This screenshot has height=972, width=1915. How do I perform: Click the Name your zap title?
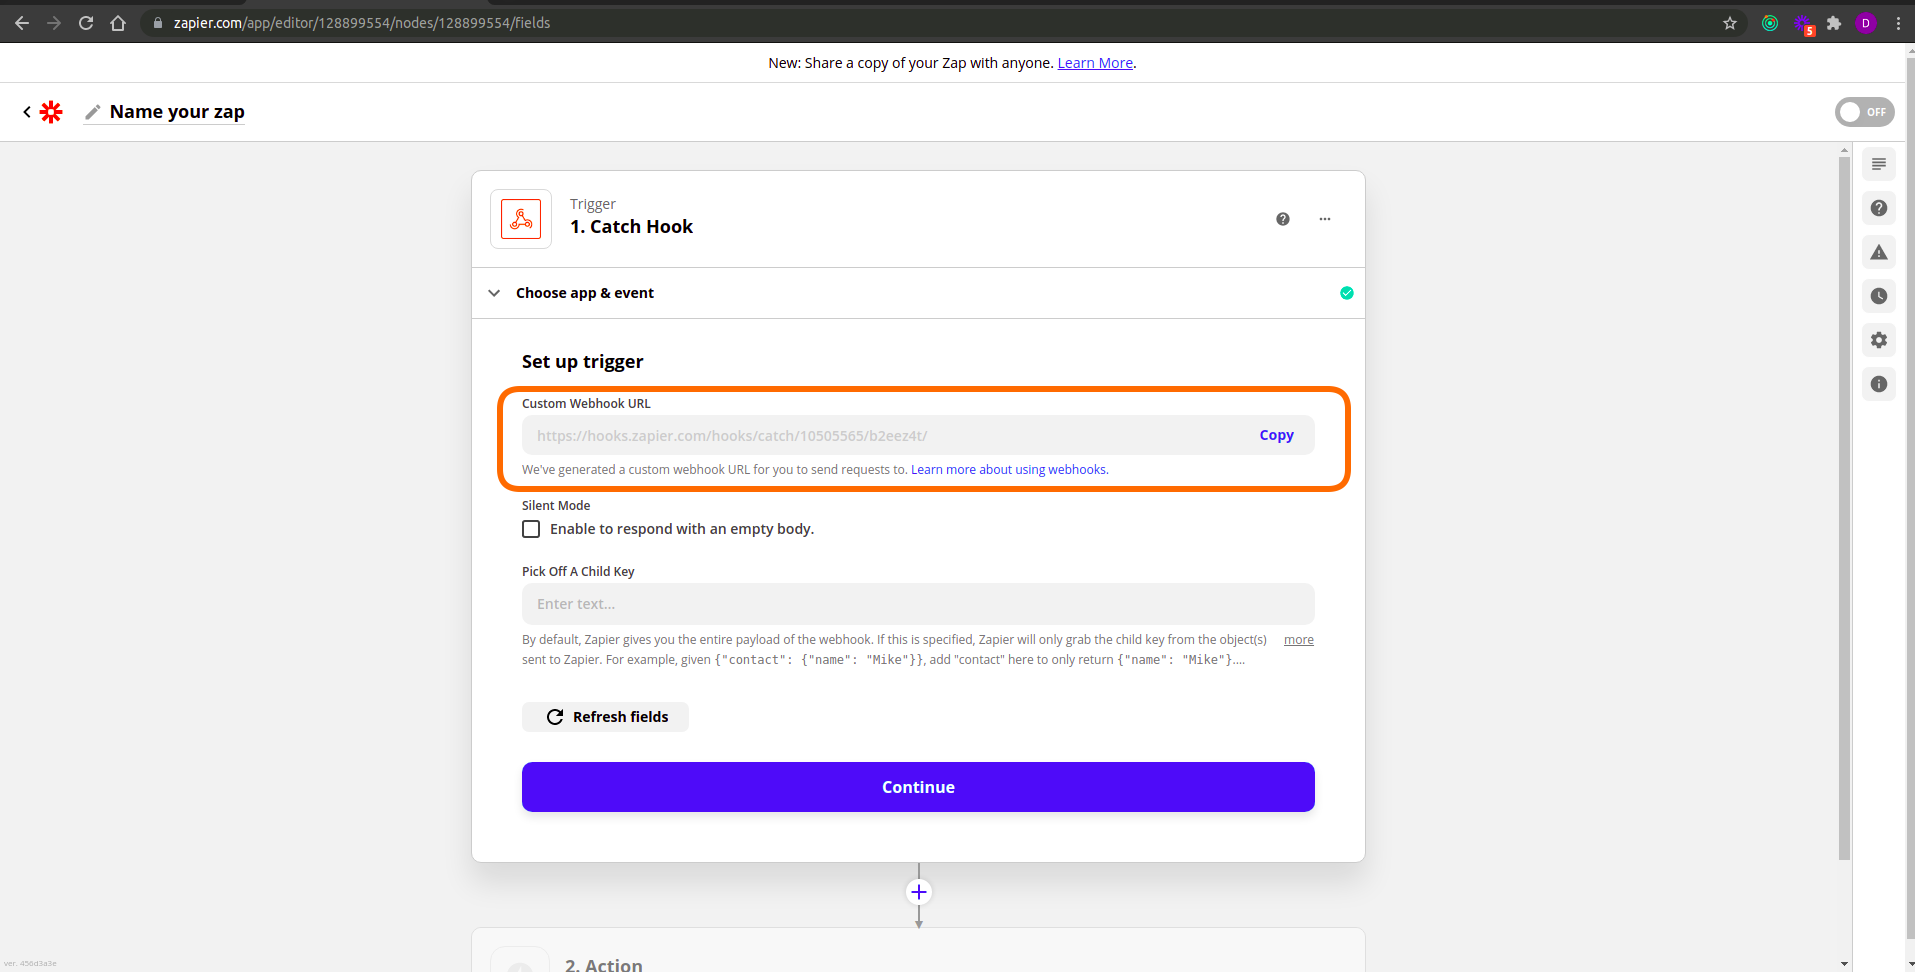[177, 112]
